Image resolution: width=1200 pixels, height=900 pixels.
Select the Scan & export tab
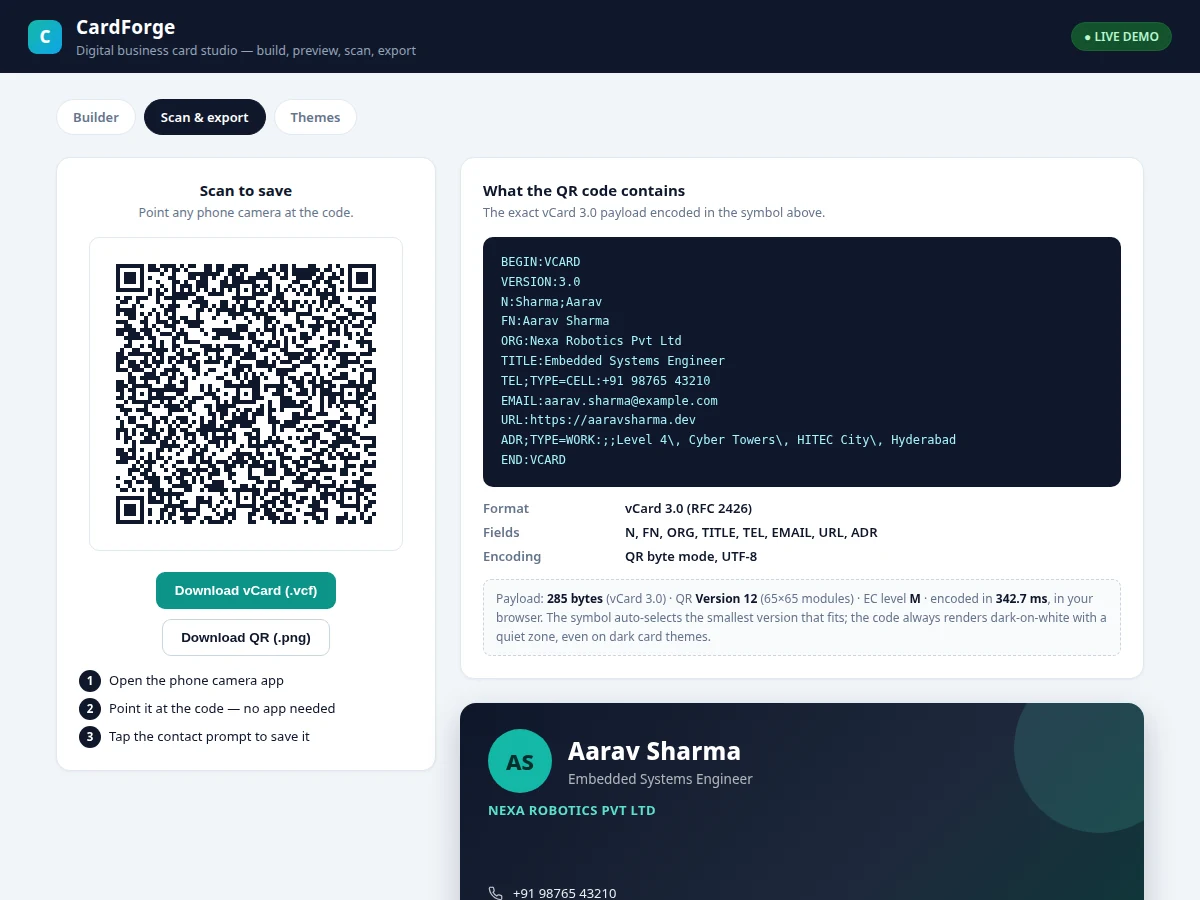pyautogui.click(x=205, y=117)
